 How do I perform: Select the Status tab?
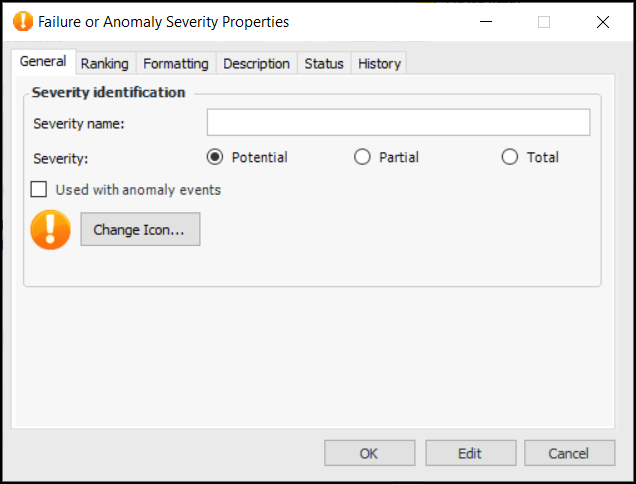[x=324, y=63]
